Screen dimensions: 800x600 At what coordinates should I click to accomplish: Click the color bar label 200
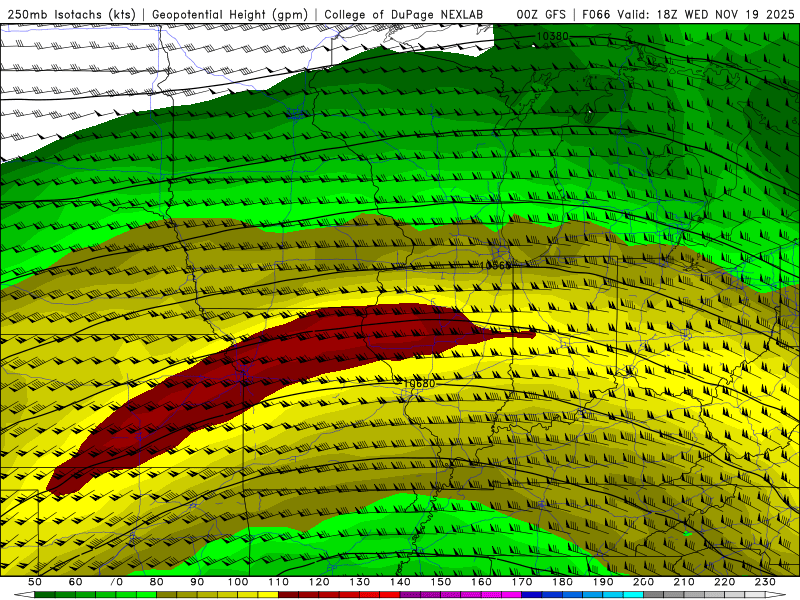coord(644,582)
